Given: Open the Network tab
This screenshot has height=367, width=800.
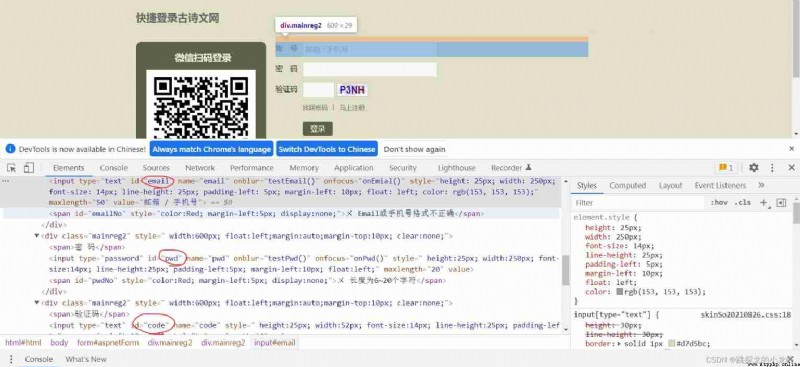Looking at the screenshot, I should tap(200, 167).
